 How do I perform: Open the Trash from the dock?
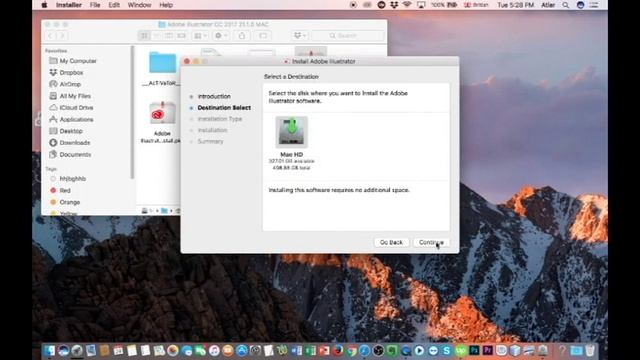(x=590, y=350)
